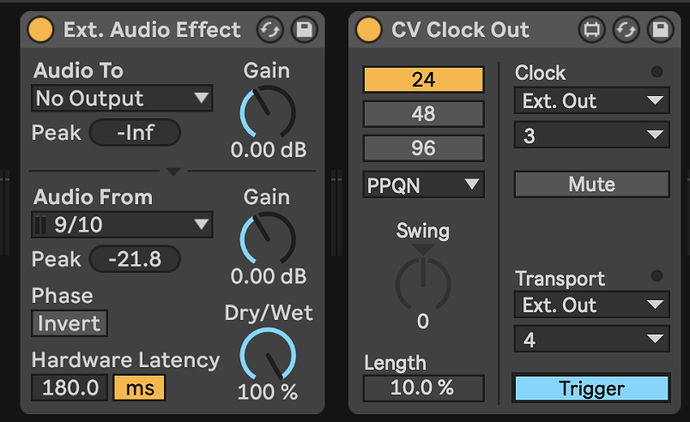Toggle CV Clock Out device activator
690x422 pixels.
[369, 30]
